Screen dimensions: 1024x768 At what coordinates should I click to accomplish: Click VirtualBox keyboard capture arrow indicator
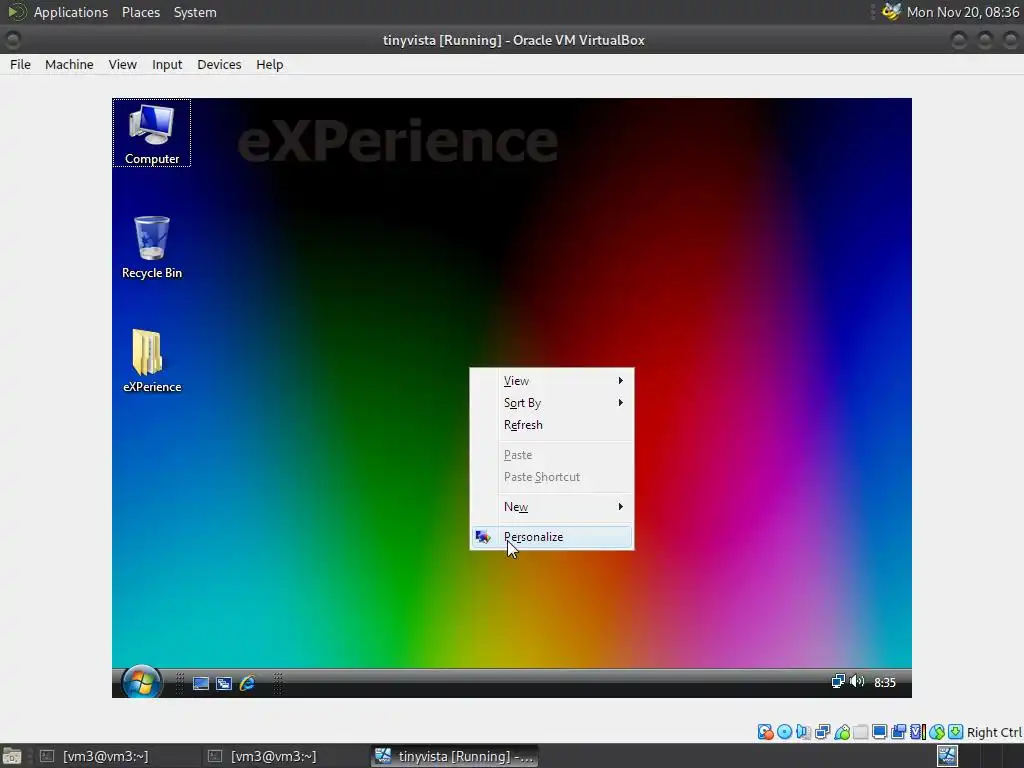955,732
